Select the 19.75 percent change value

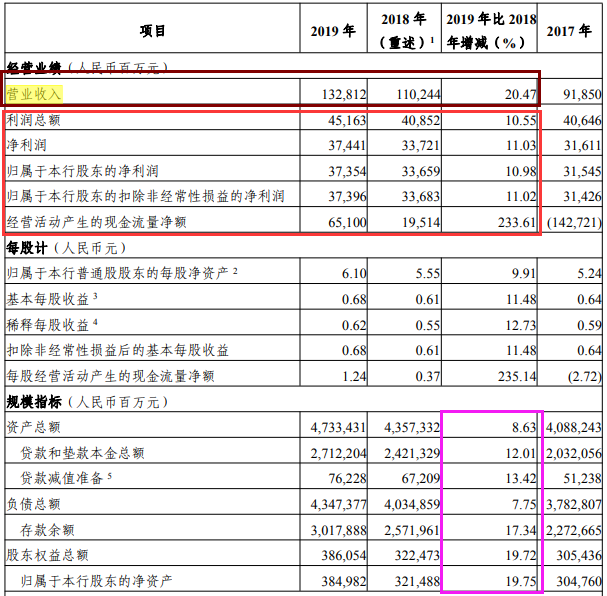(x=521, y=581)
